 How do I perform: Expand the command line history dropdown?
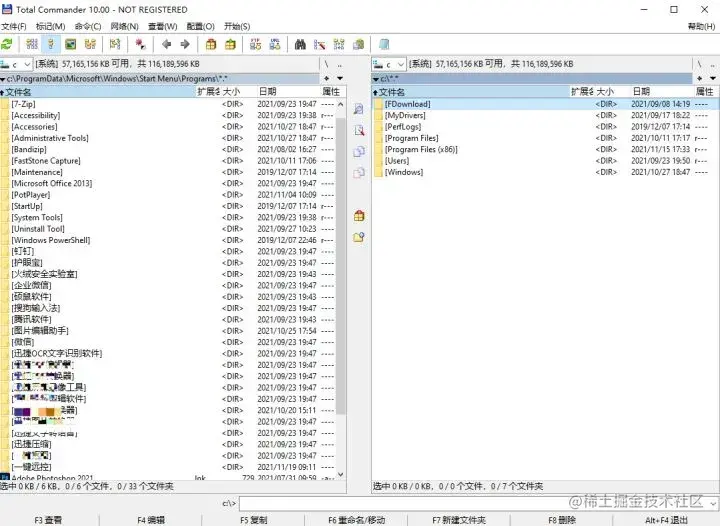tap(713, 504)
